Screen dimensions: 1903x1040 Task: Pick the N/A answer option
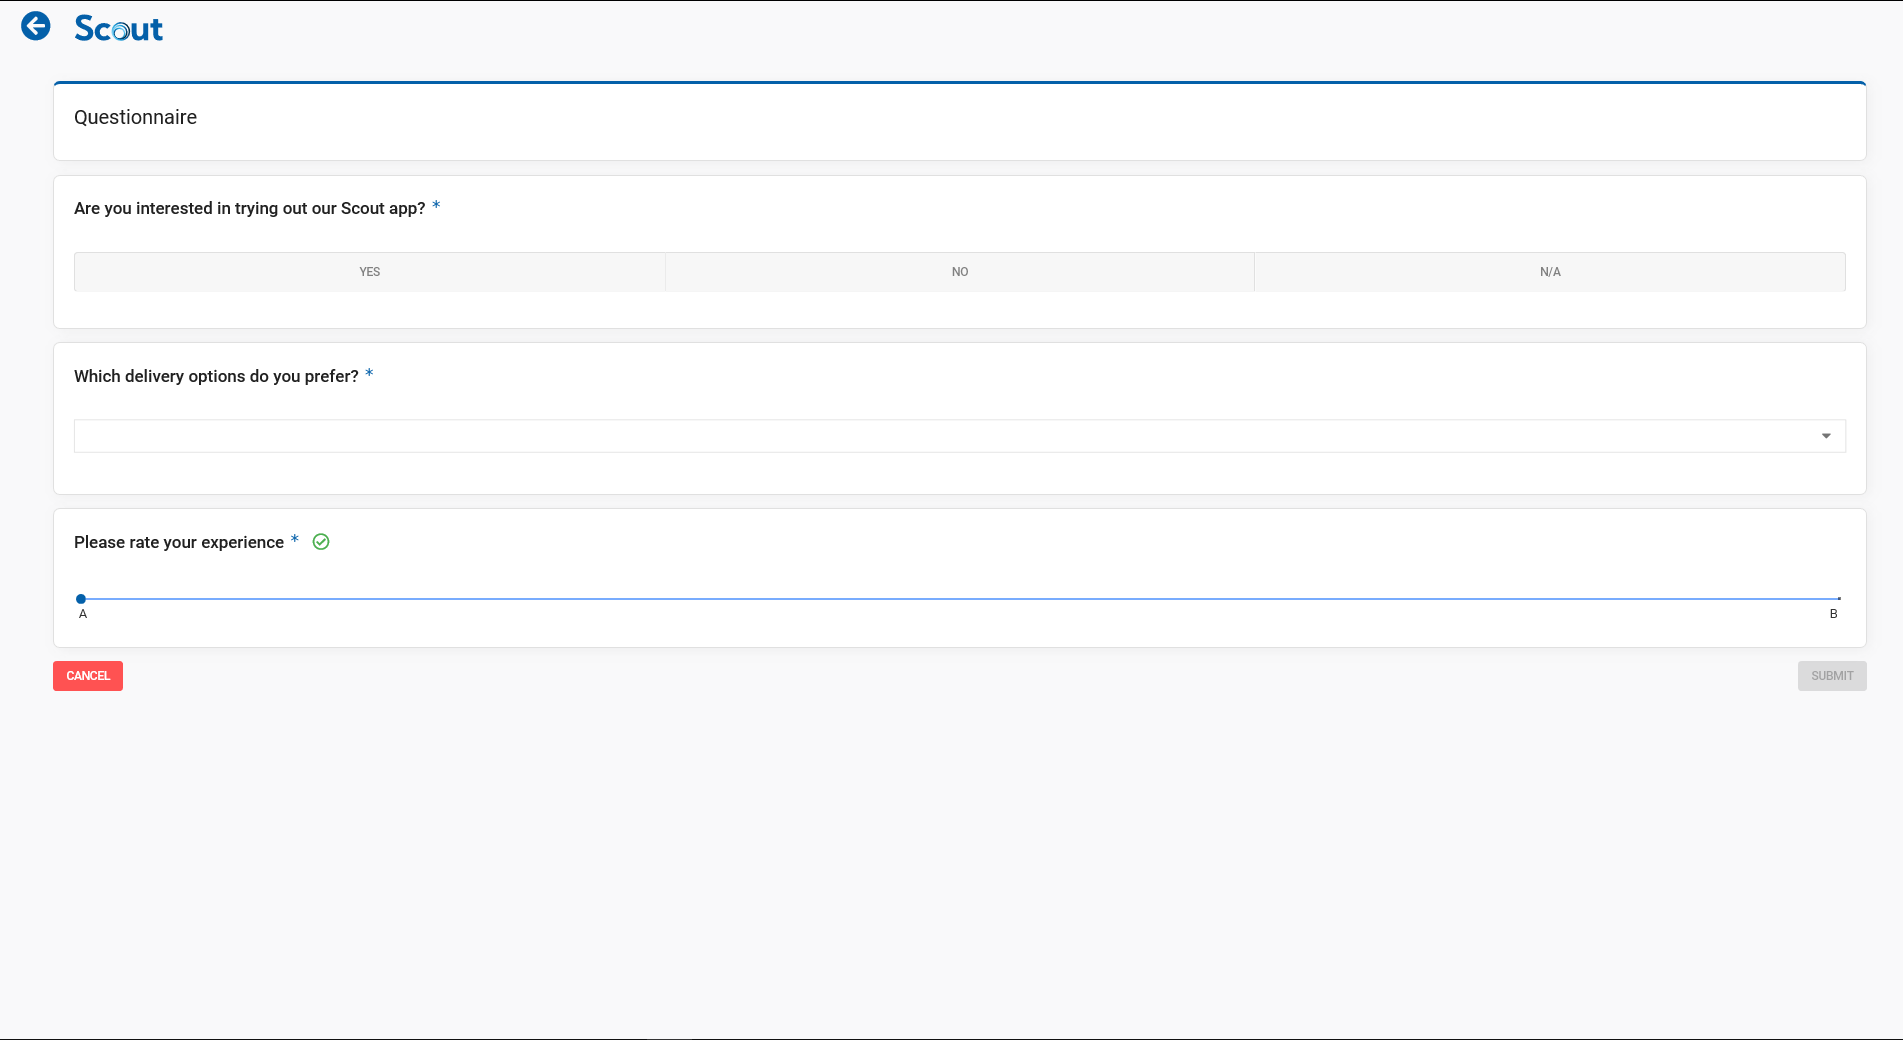[1550, 272]
